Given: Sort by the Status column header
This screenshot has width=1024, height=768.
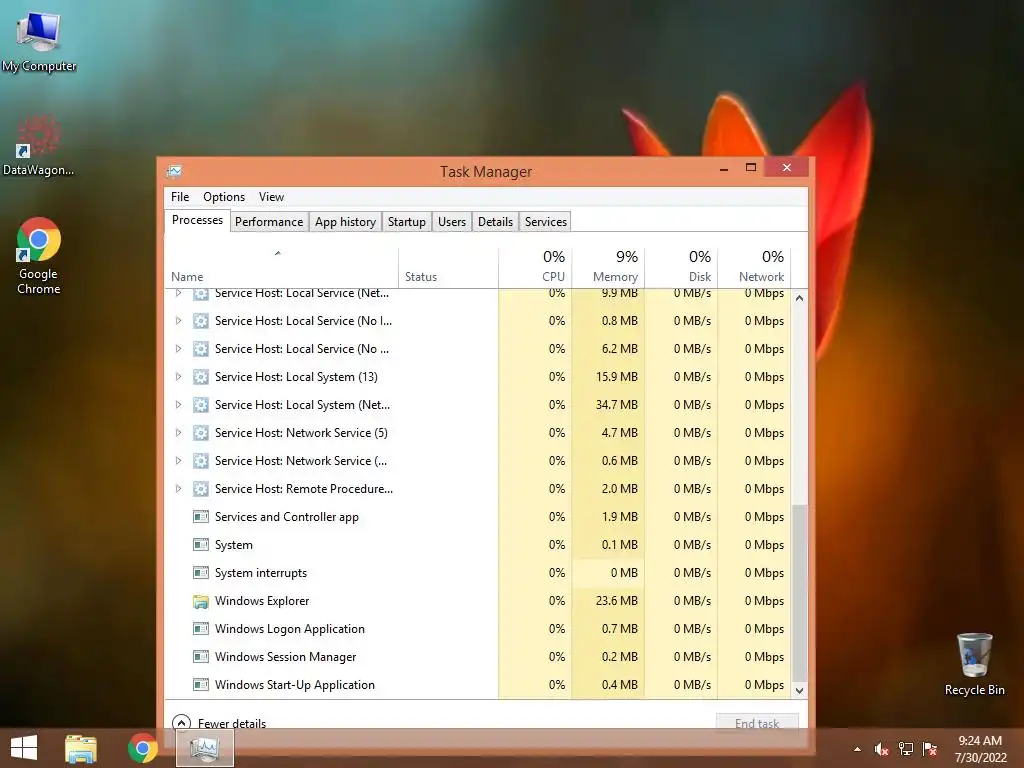Looking at the screenshot, I should point(448,268).
